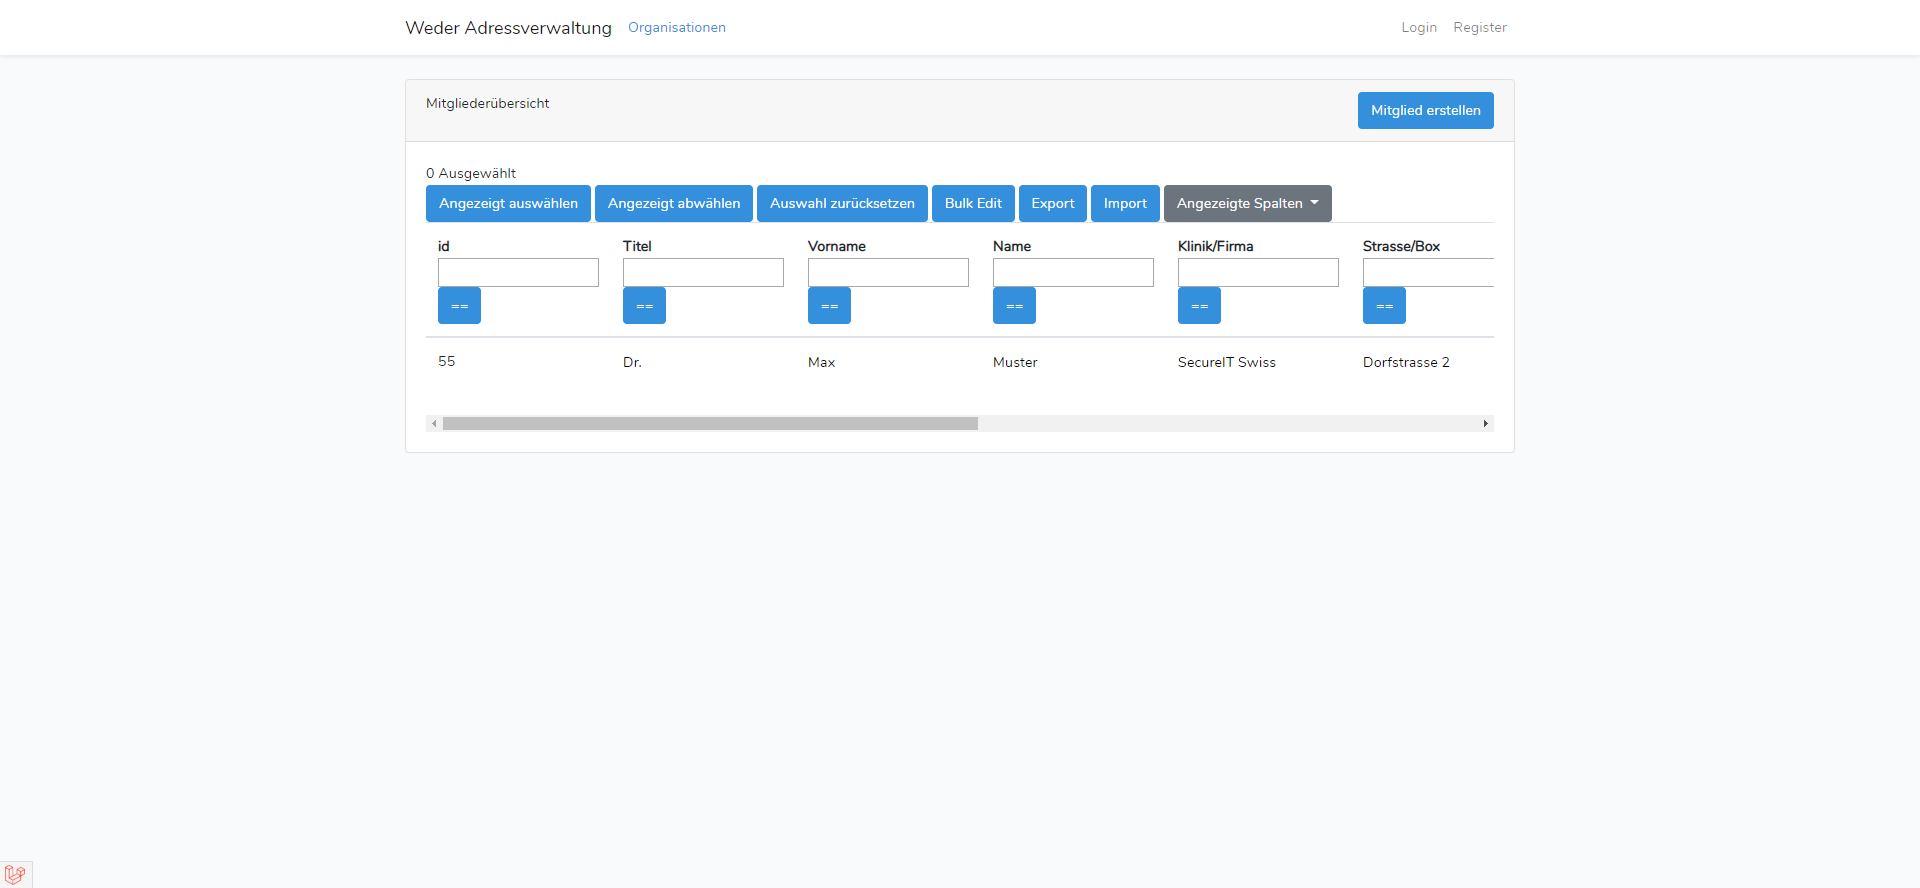Open Weder Adressverwaltung home link
This screenshot has width=1920, height=888.
pyautogui.click(x=508, y=28)
